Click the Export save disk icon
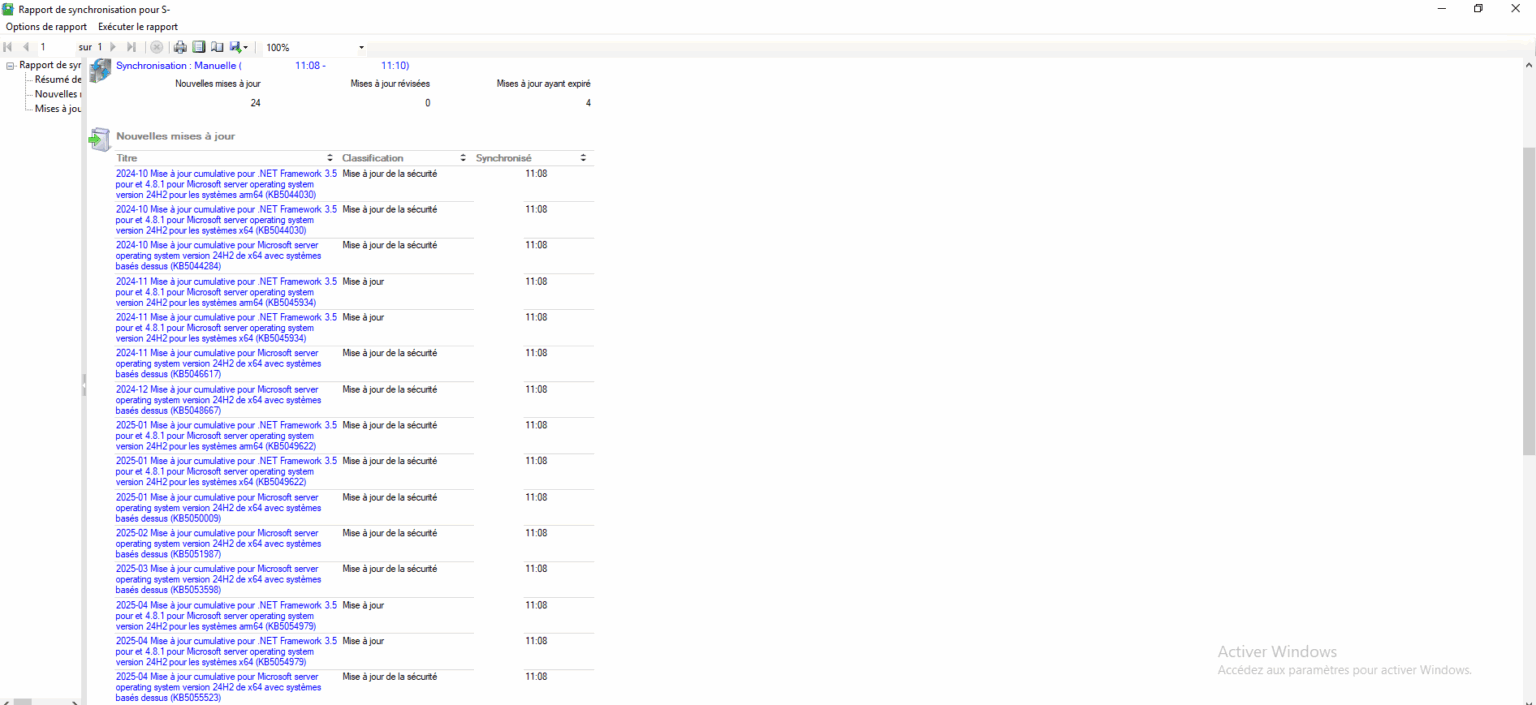This screenshot has width=1536, height=705. [x=235, y=47]
